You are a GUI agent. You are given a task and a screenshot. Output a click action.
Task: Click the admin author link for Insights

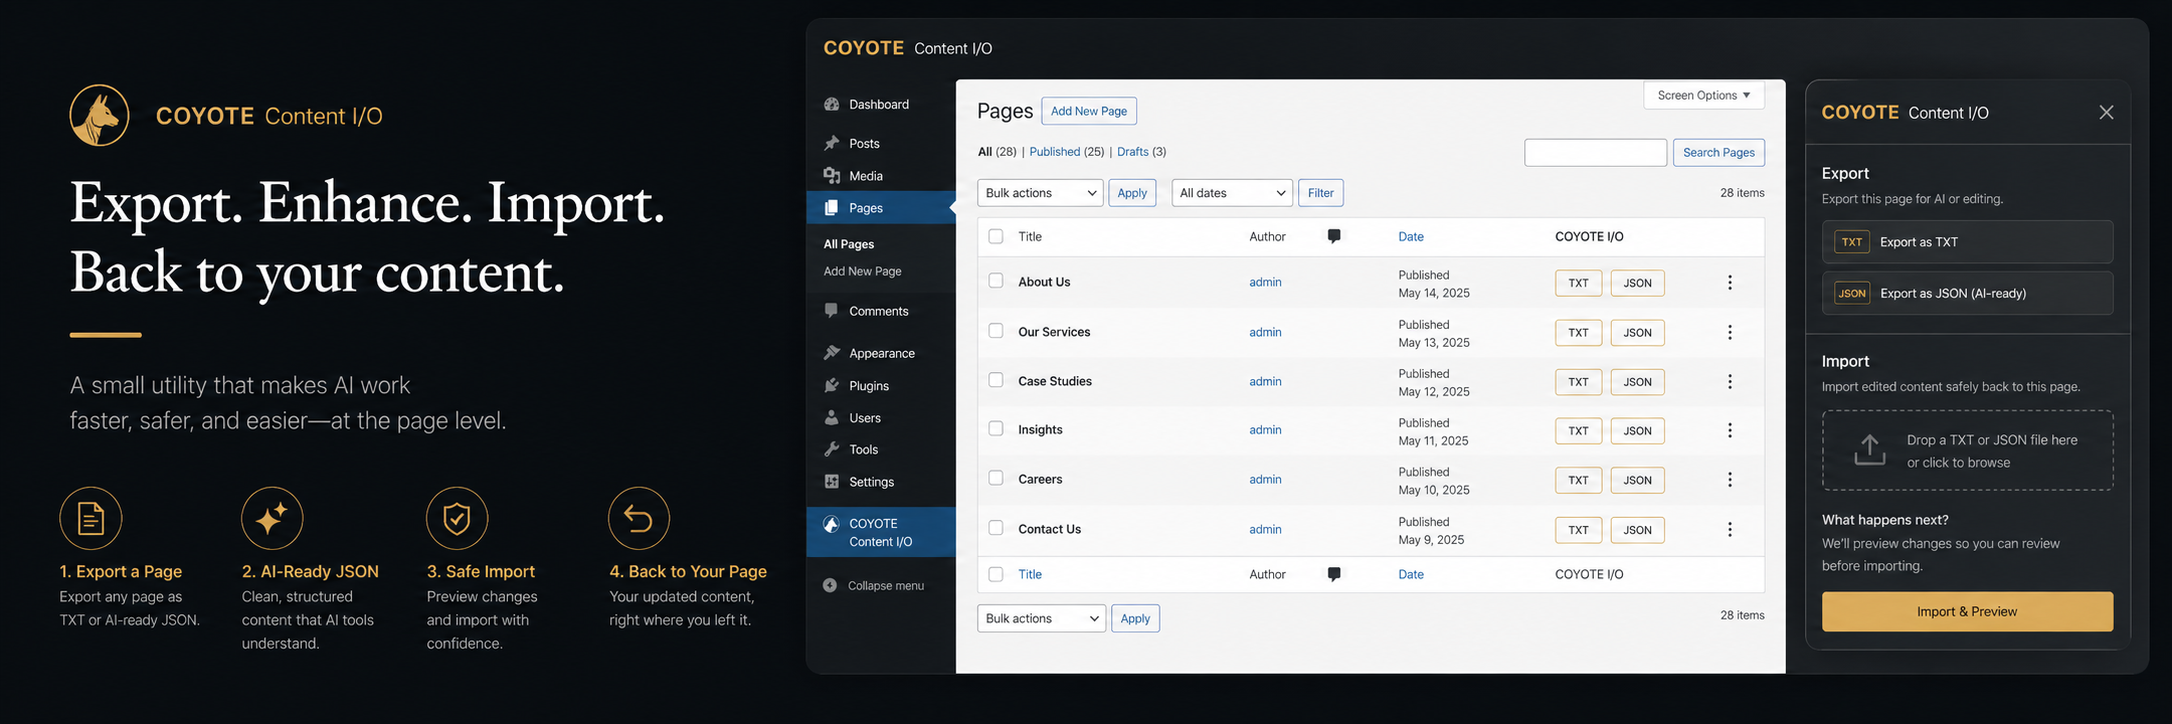pyautogui.click(x=1265, y=430)
